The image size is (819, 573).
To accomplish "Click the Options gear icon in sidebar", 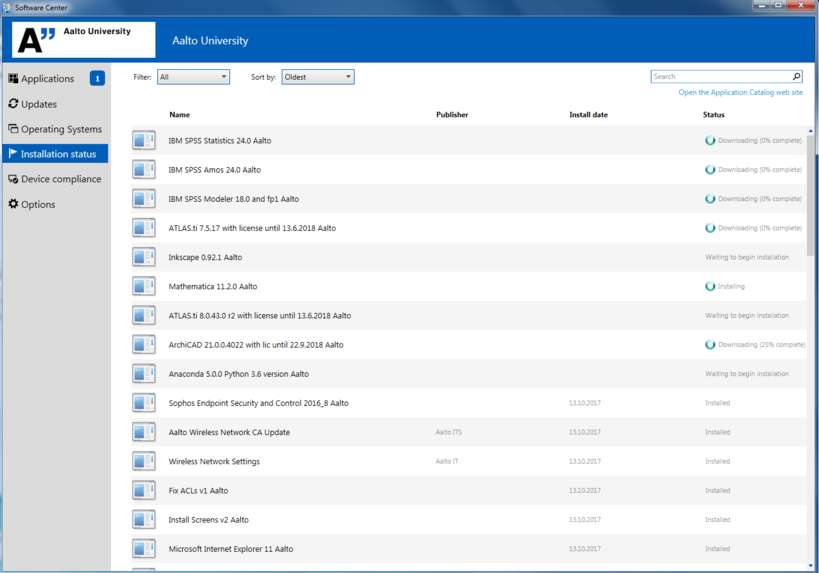I will tap(13, 204).
